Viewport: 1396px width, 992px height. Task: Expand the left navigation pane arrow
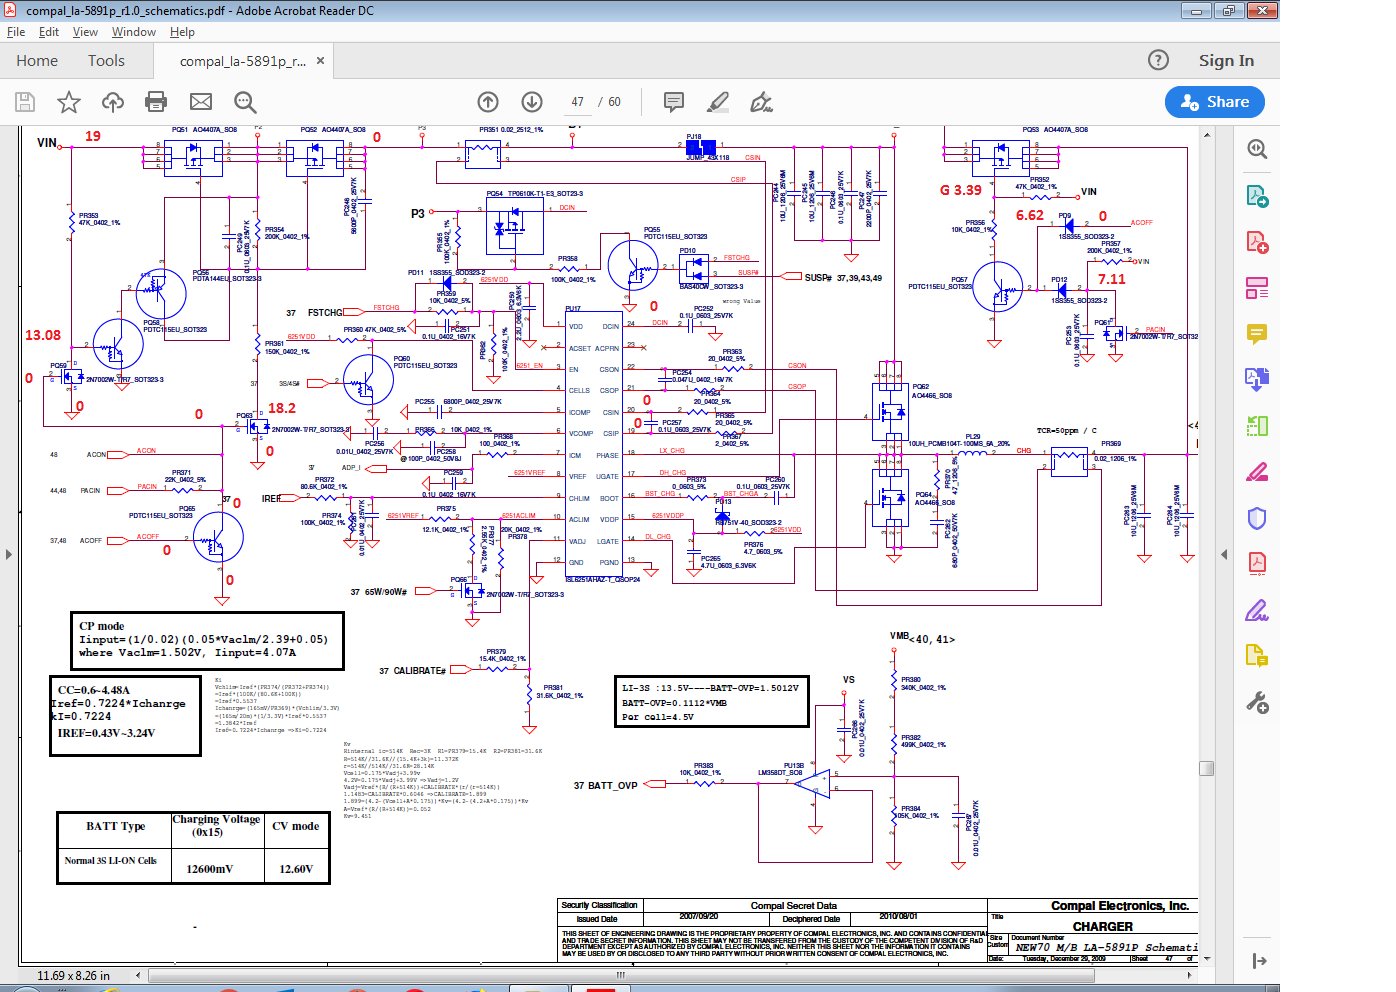[x=9, y=554]
